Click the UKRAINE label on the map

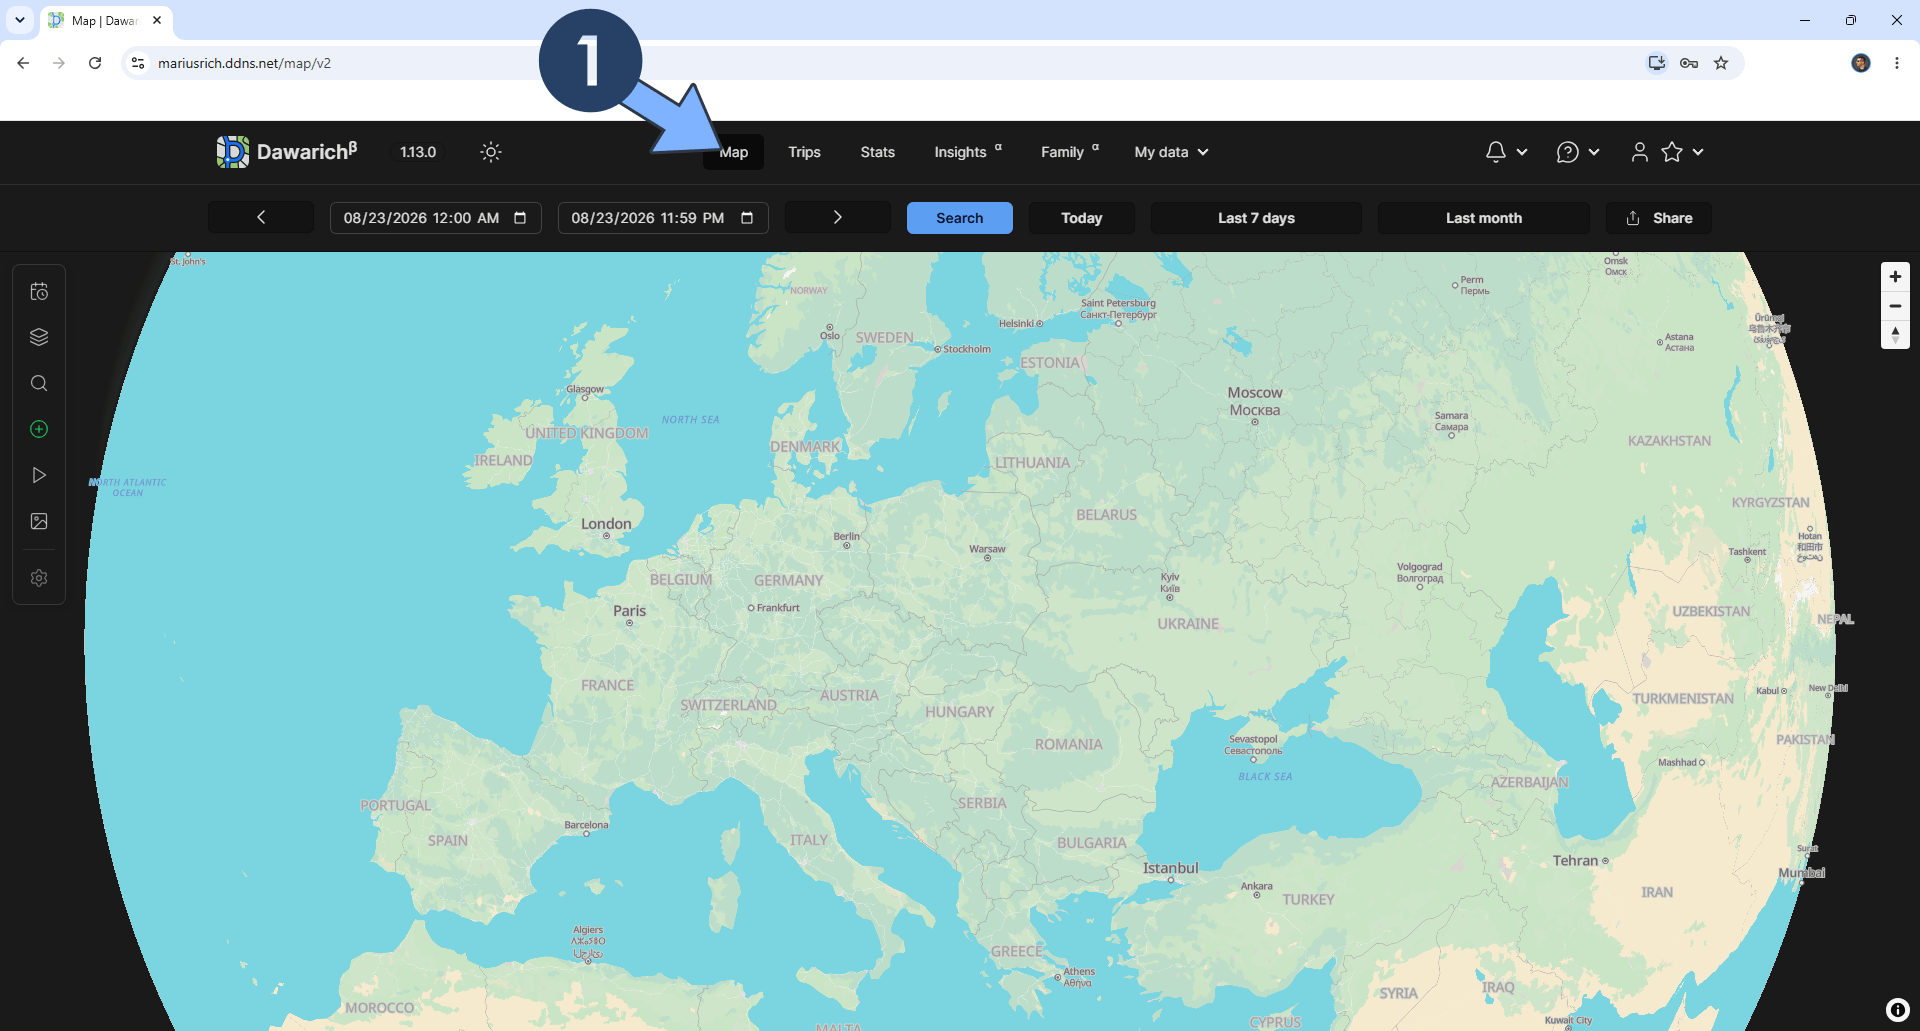1188,624
